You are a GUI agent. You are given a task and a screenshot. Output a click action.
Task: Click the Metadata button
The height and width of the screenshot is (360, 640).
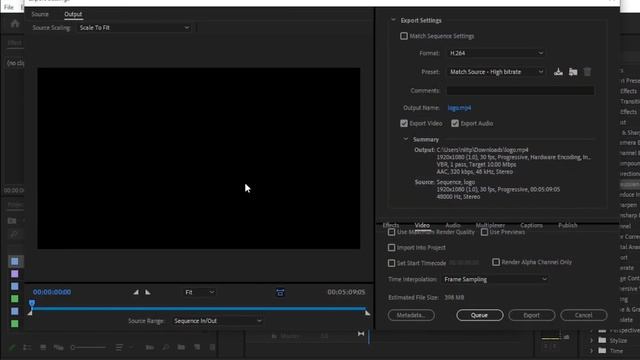point(411,315)
